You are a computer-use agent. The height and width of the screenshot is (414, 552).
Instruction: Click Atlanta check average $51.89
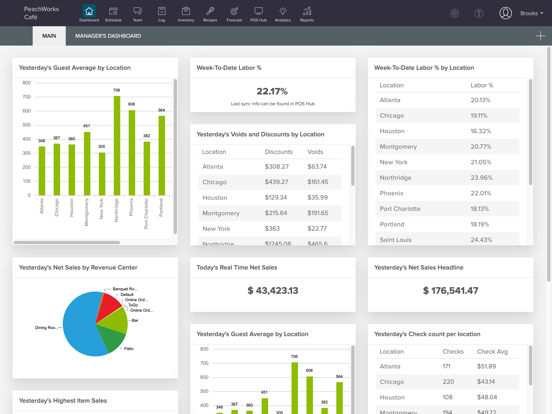486,366
